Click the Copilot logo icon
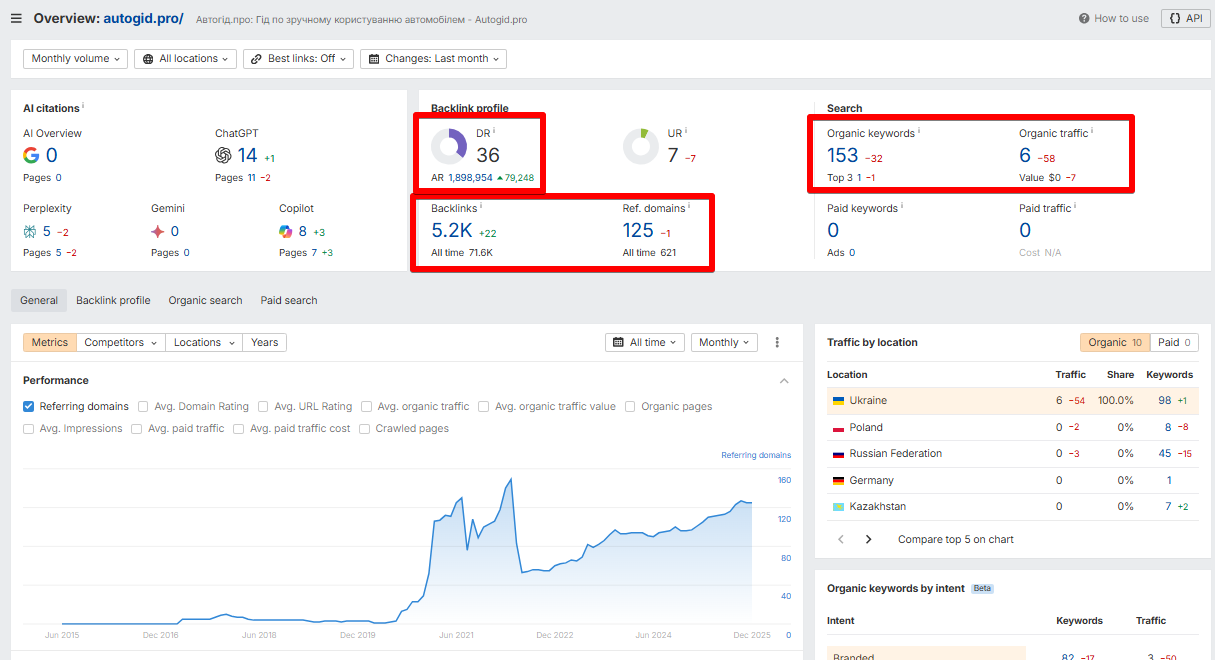This screenshot has width=1215, height=660. pyautogui.click(x=286, y=231)
